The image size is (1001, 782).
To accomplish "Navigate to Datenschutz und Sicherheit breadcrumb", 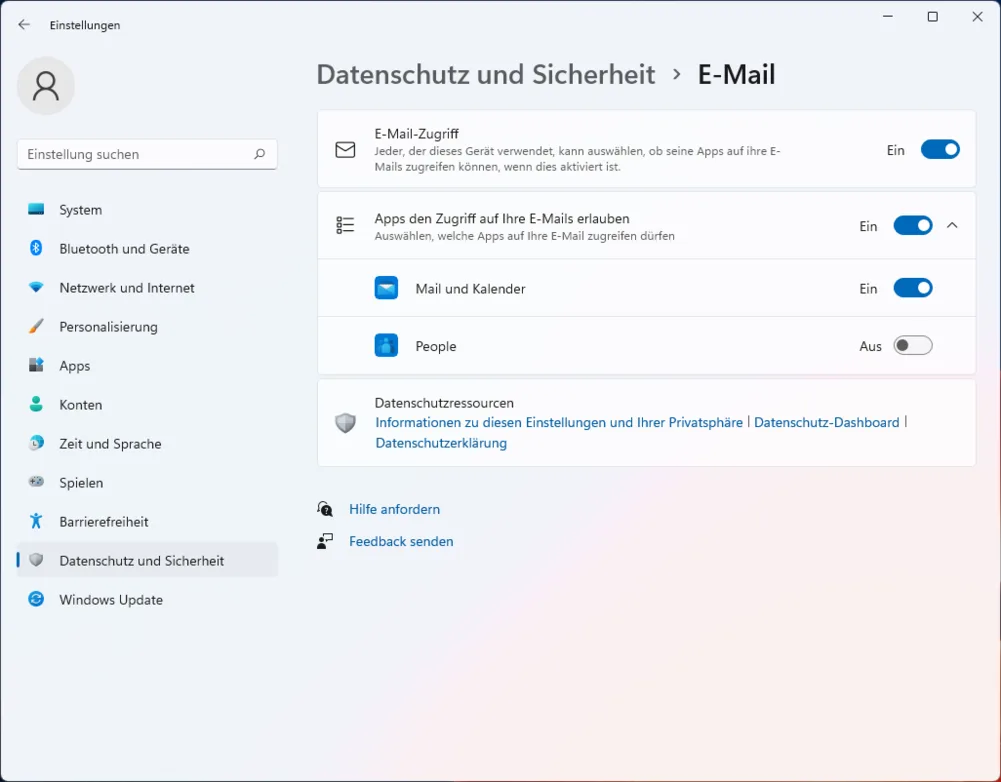I will coord(485,75).
